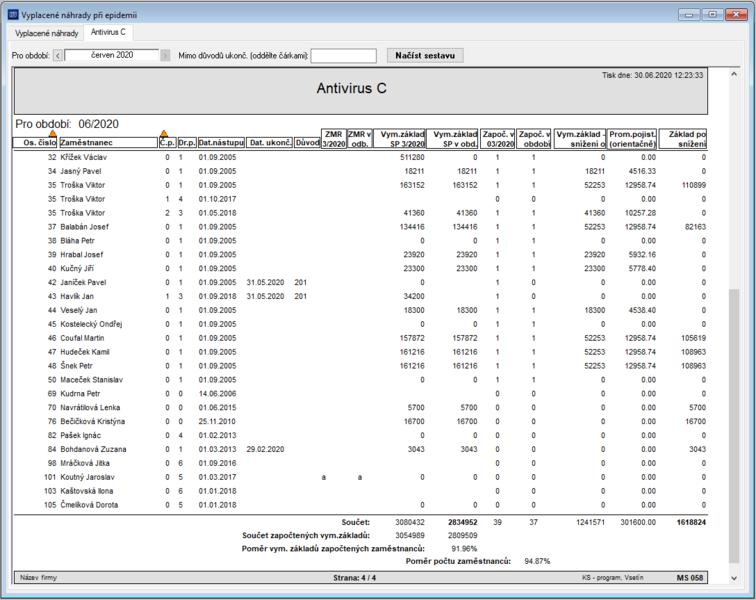
Task: Close the Vyplacené náhrady window
Action: coord(736,14)
